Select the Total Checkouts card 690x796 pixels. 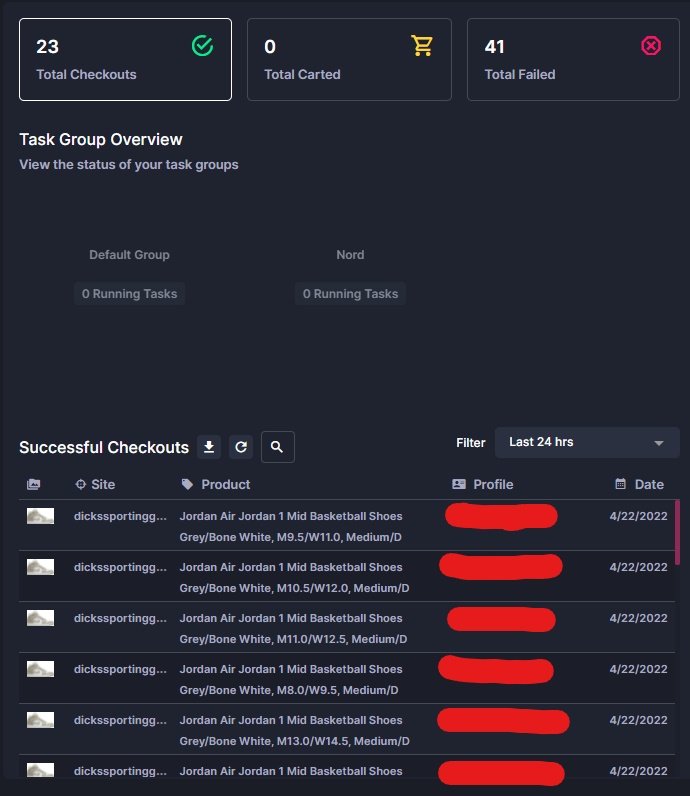coord(125,59)
